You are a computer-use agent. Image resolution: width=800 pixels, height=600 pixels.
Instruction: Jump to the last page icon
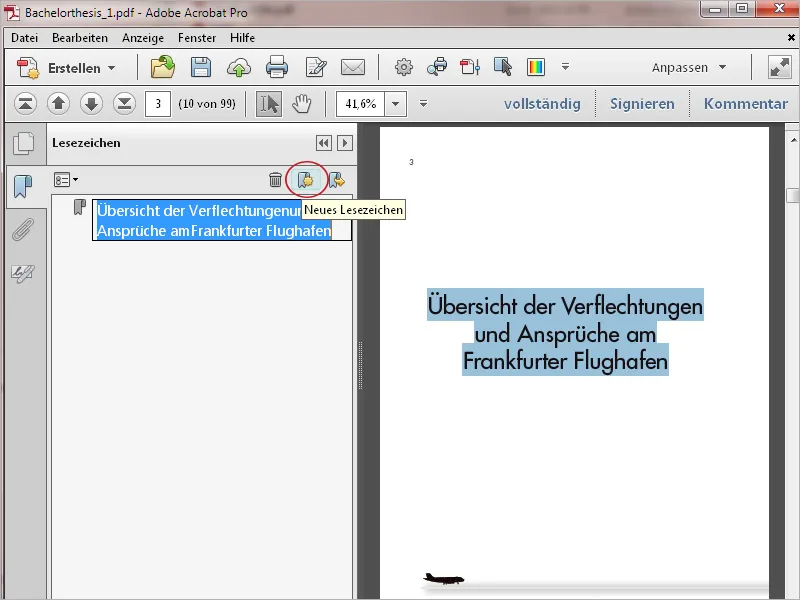point(124,104)
